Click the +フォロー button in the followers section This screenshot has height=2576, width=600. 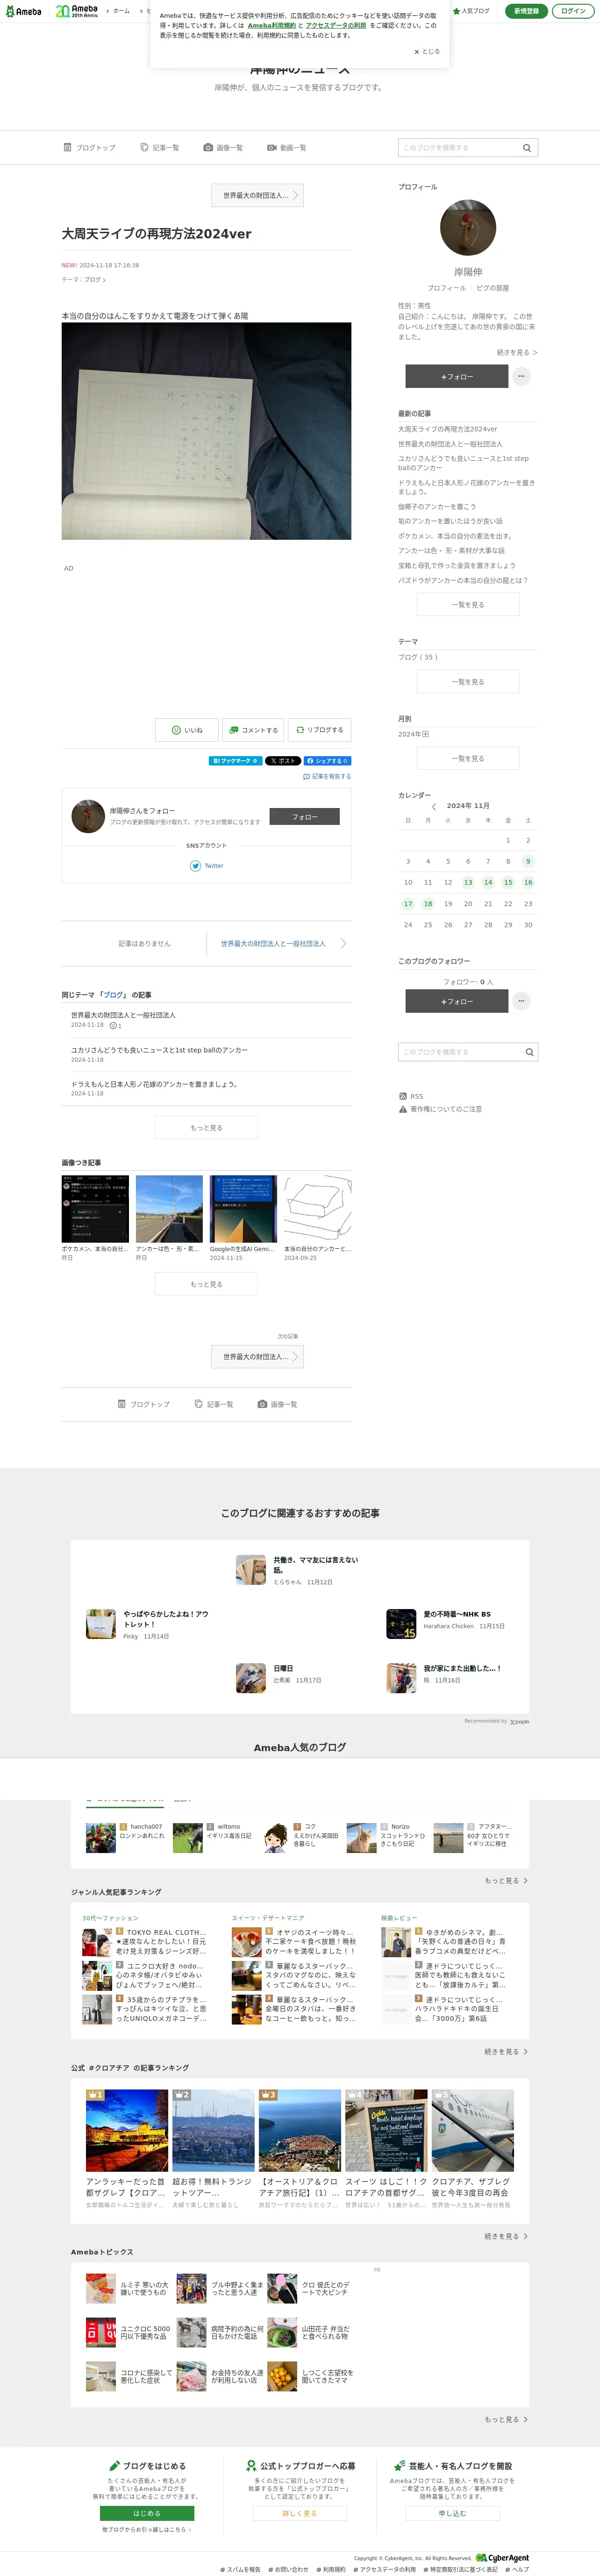tap(456, 1001)
